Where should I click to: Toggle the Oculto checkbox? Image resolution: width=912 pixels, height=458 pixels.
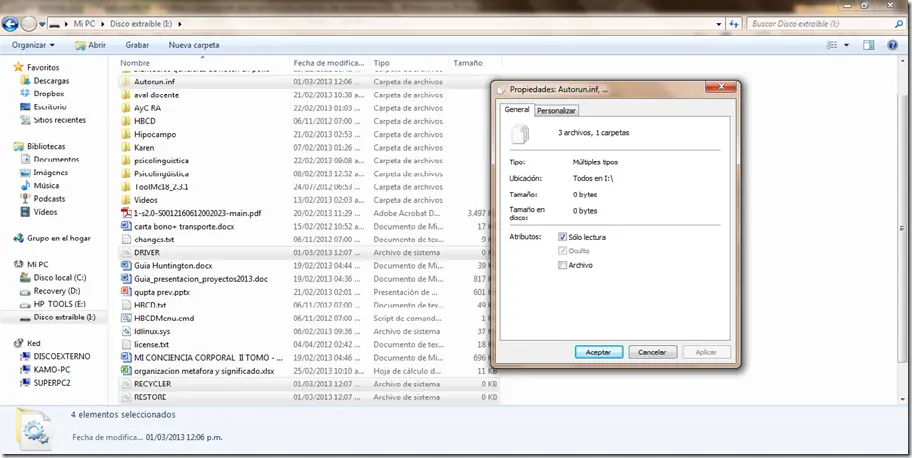coord(562,251)
